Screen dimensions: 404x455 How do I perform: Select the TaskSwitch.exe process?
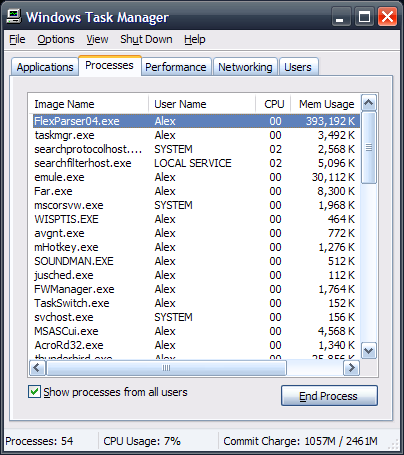196,303
